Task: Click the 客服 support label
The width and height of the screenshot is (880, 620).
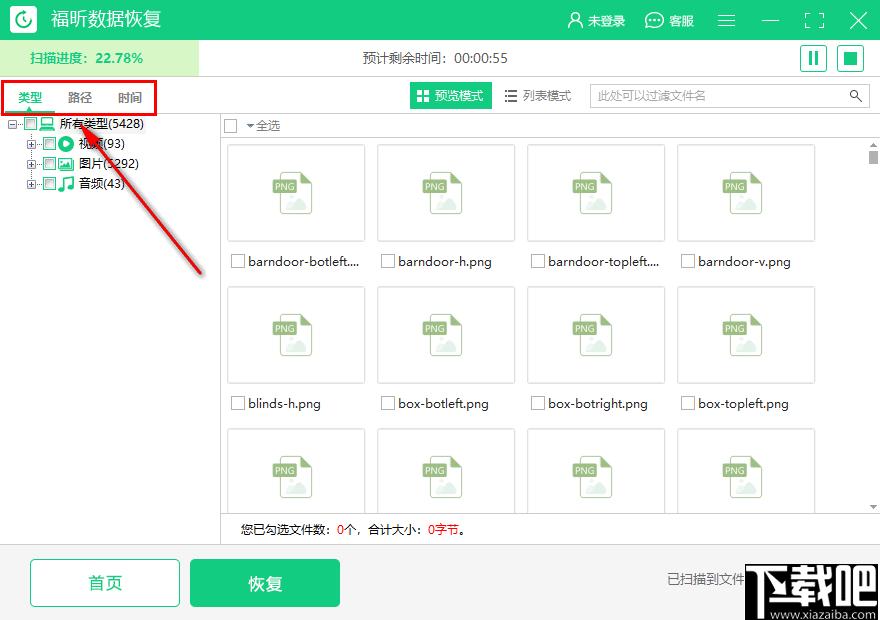Action: pyautogui.click(x=681, y=21)
